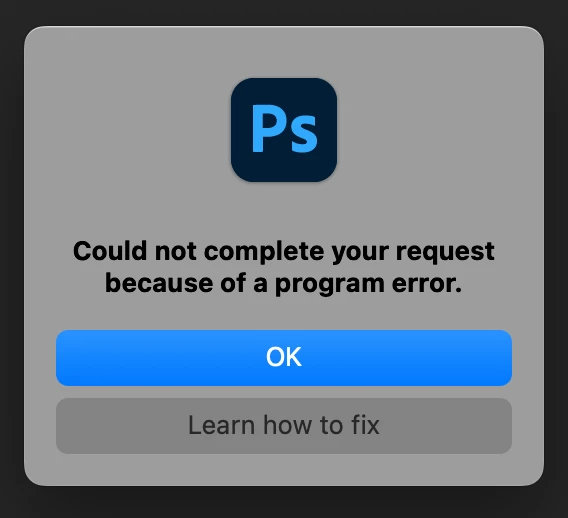Acknowledge the Photoshop error via OK
The width and height of the screenshot is (568, 518).
tap(284, 358)
